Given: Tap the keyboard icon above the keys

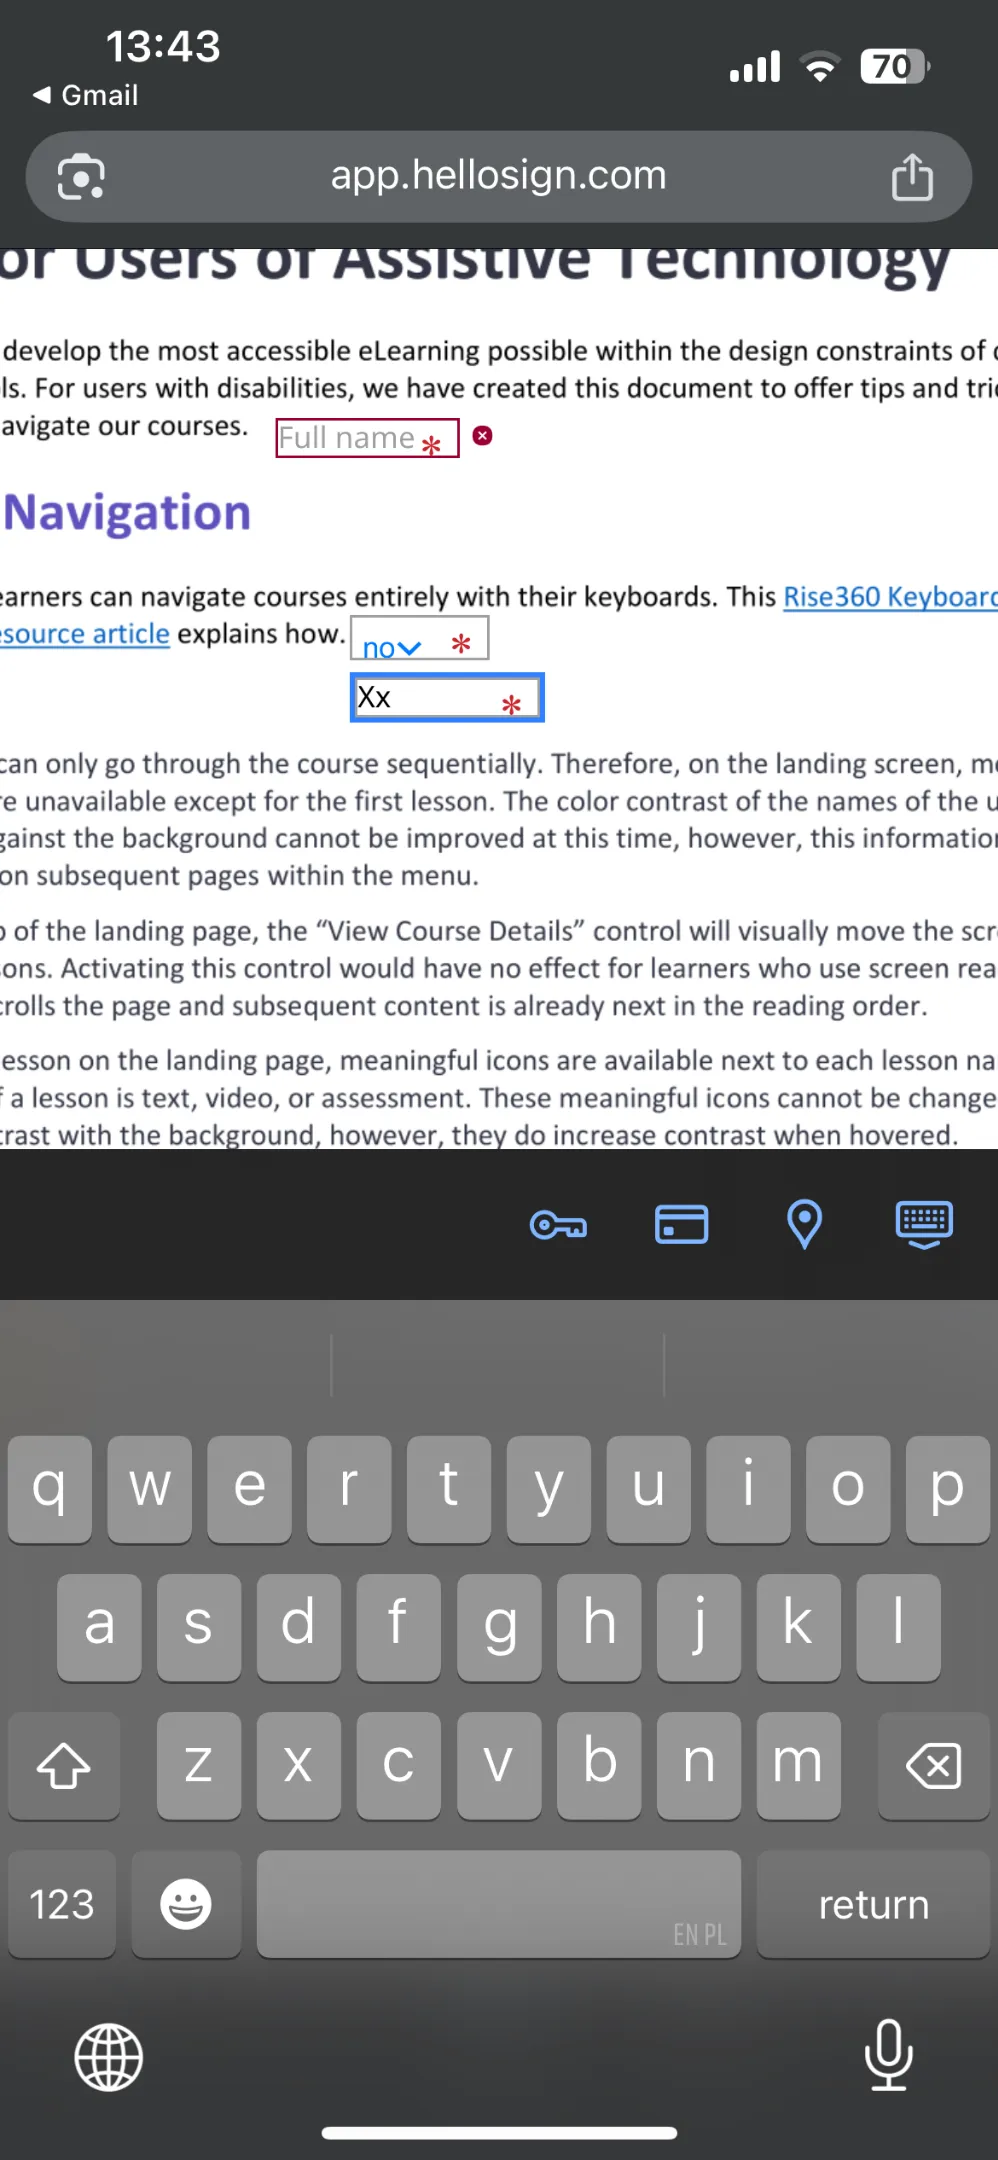Looking at the screenshot, I should pos(925,1224).
